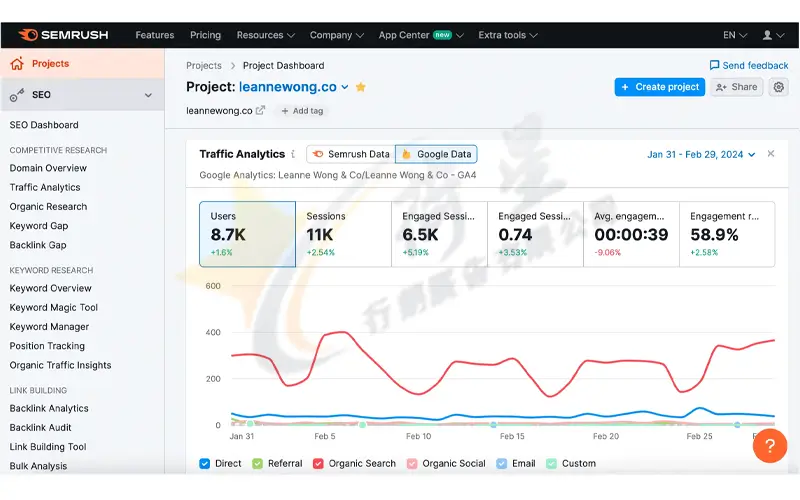Open Domain Overview

(48, 168)
